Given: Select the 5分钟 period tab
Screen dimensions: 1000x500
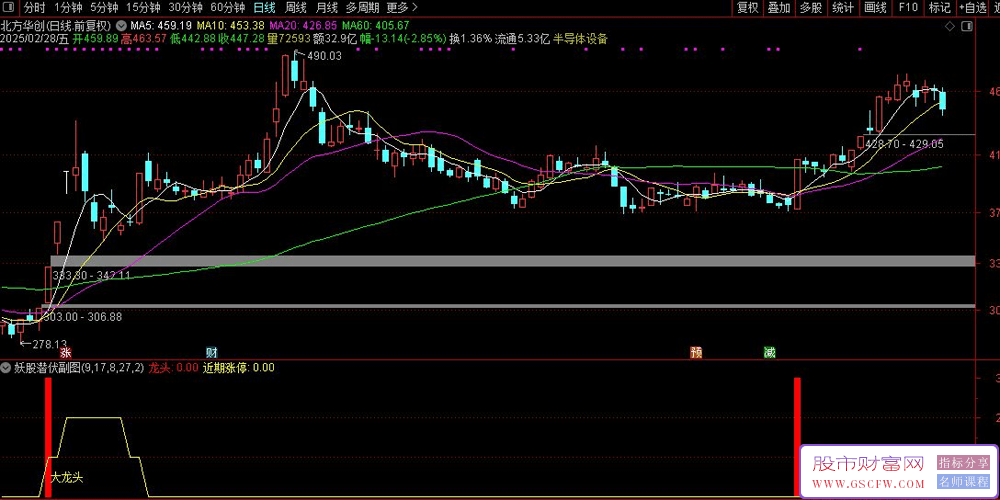Looking at the screenshot, I should pyautogui.click(x=103, y=8).
